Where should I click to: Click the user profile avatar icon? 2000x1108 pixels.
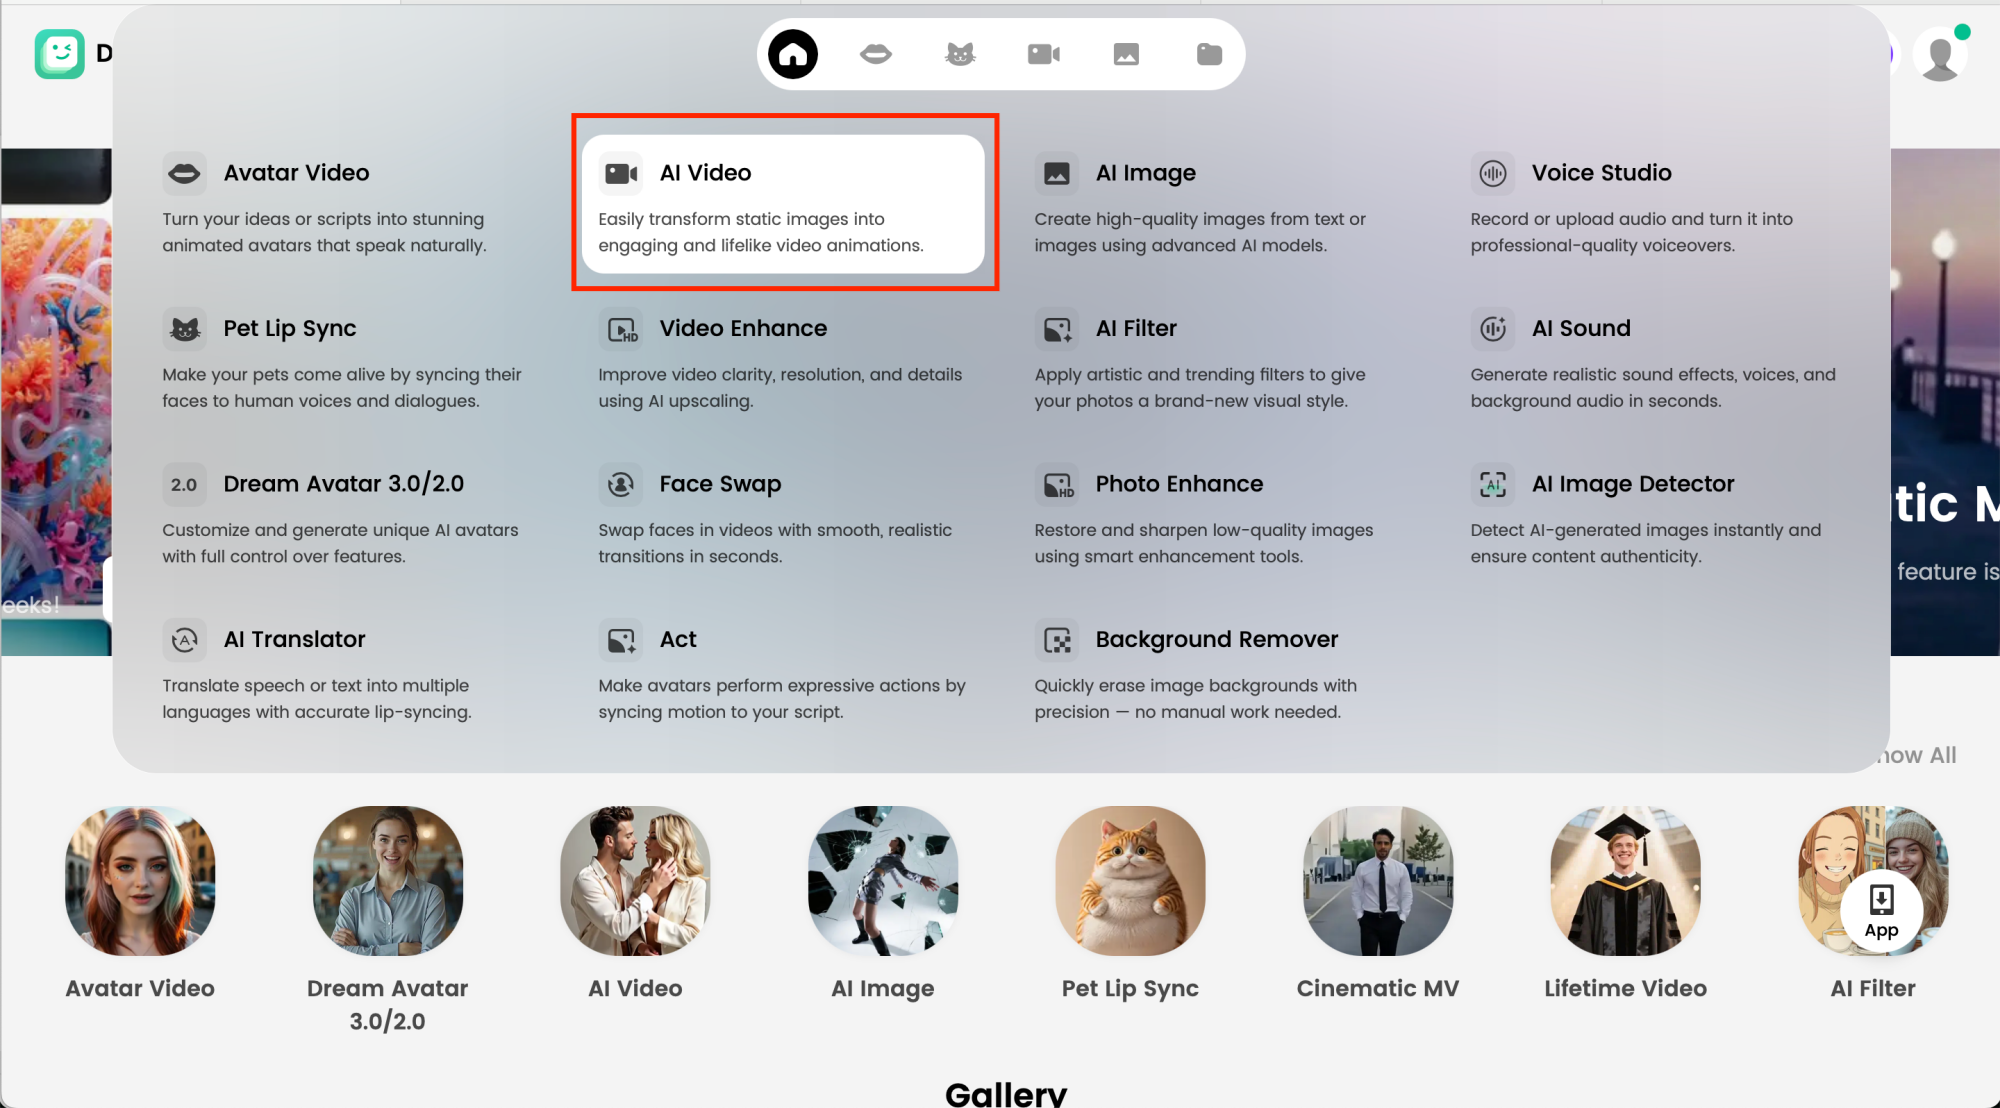[1940, 56]
